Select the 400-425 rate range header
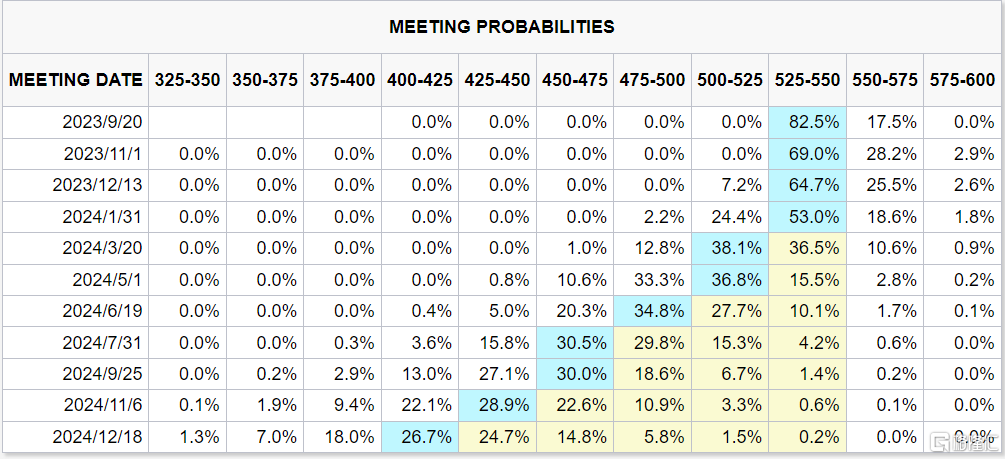The height and width of the screenshot is (459, 1005). pyautogui.click(x=419, y=81)
